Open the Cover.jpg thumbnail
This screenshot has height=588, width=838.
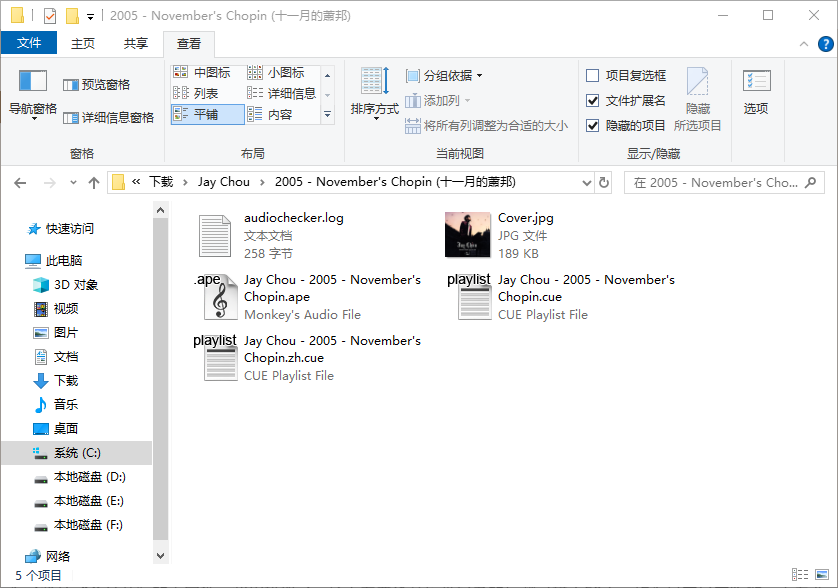click(x=467, y=234)
